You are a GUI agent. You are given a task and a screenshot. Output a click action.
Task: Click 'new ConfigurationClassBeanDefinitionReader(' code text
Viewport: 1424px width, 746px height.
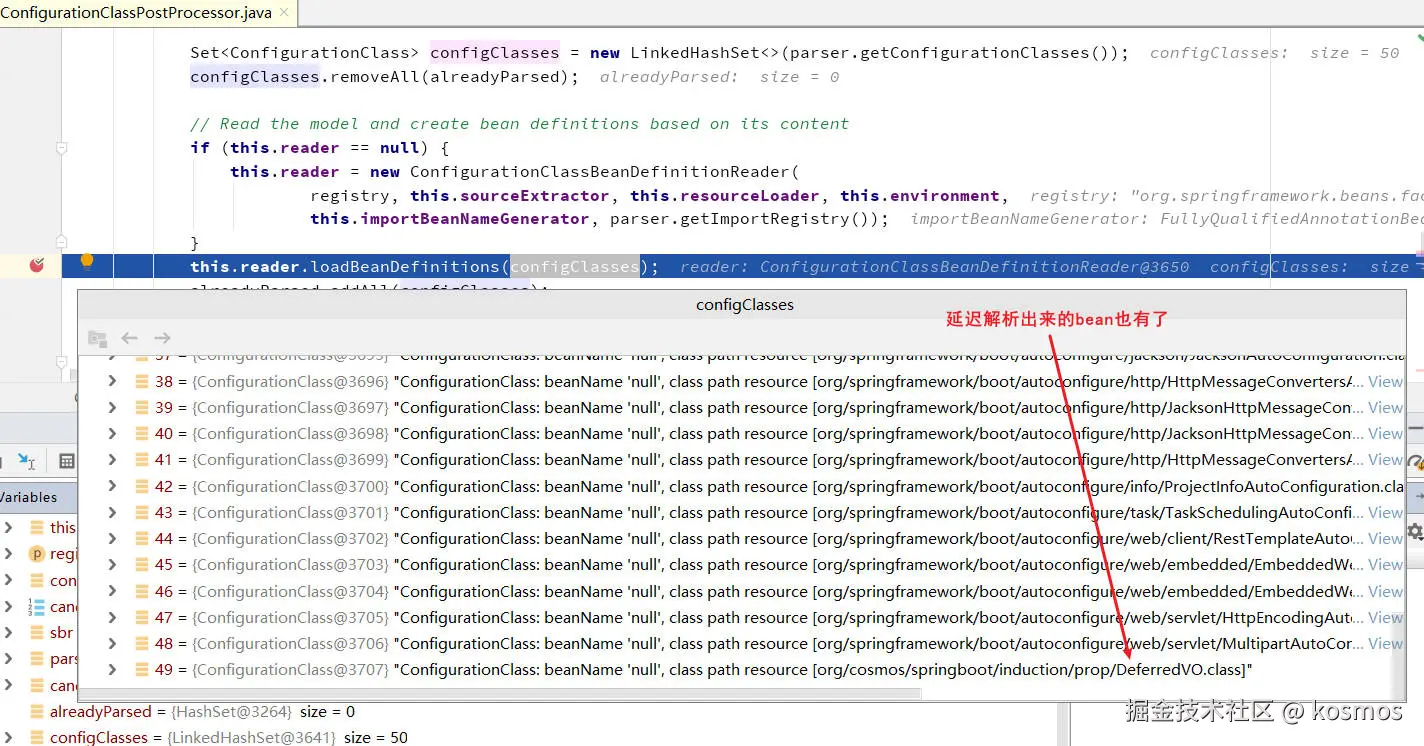click(x=585, y=172)
